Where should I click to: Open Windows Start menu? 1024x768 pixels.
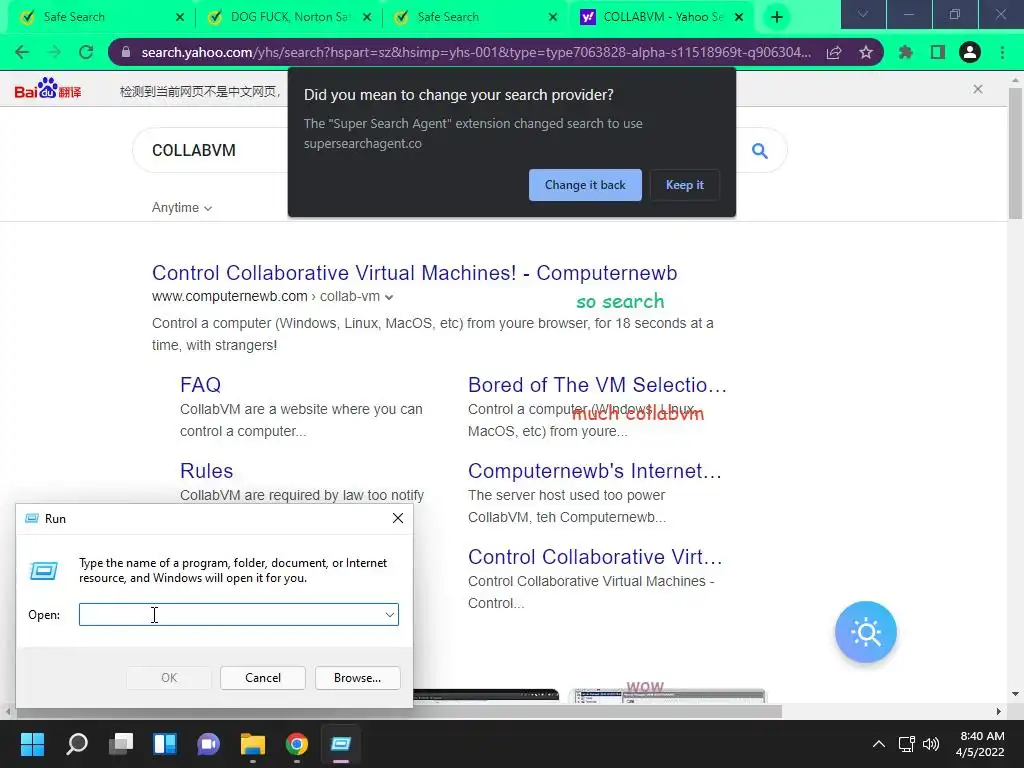32,744
